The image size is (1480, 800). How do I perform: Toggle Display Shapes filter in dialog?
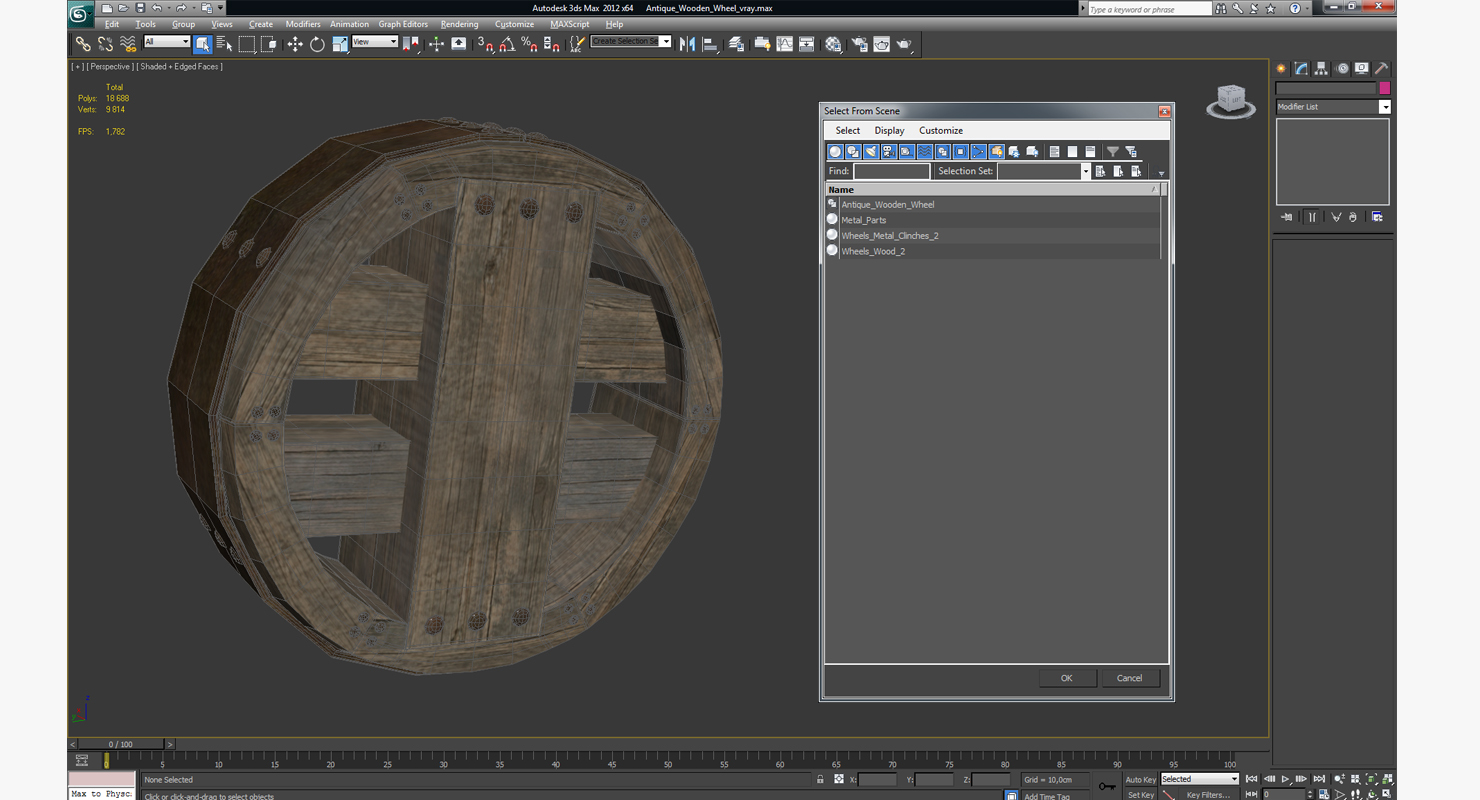point(853,152)
